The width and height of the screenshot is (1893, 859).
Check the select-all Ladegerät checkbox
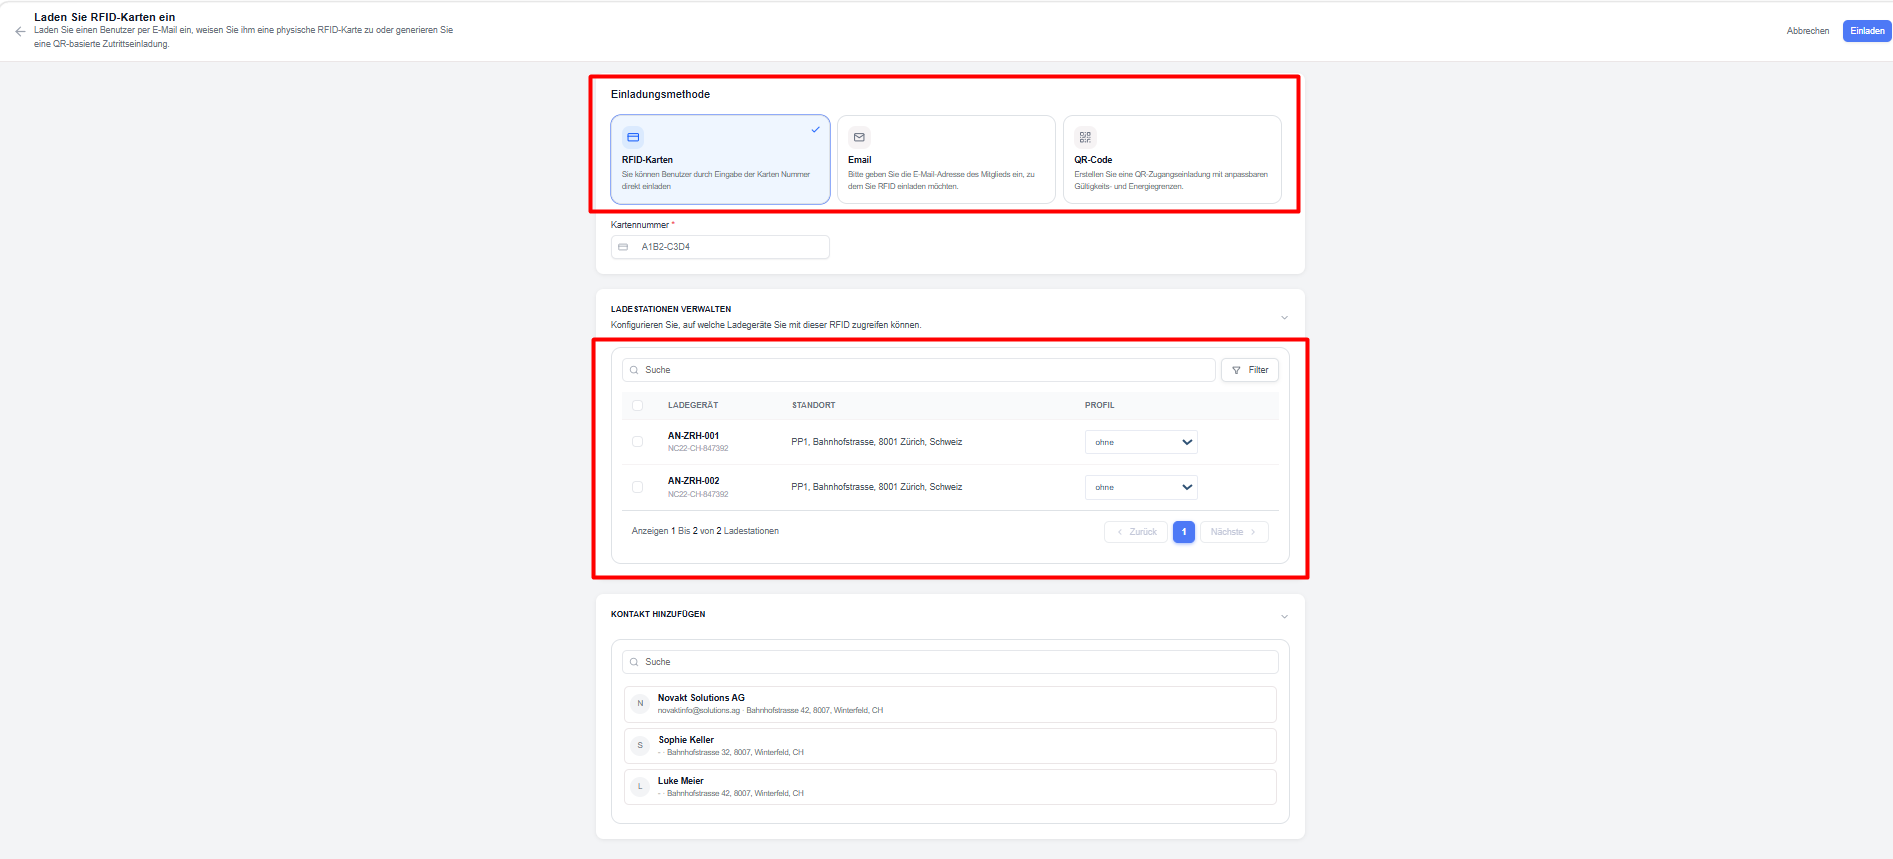[637, 405]
